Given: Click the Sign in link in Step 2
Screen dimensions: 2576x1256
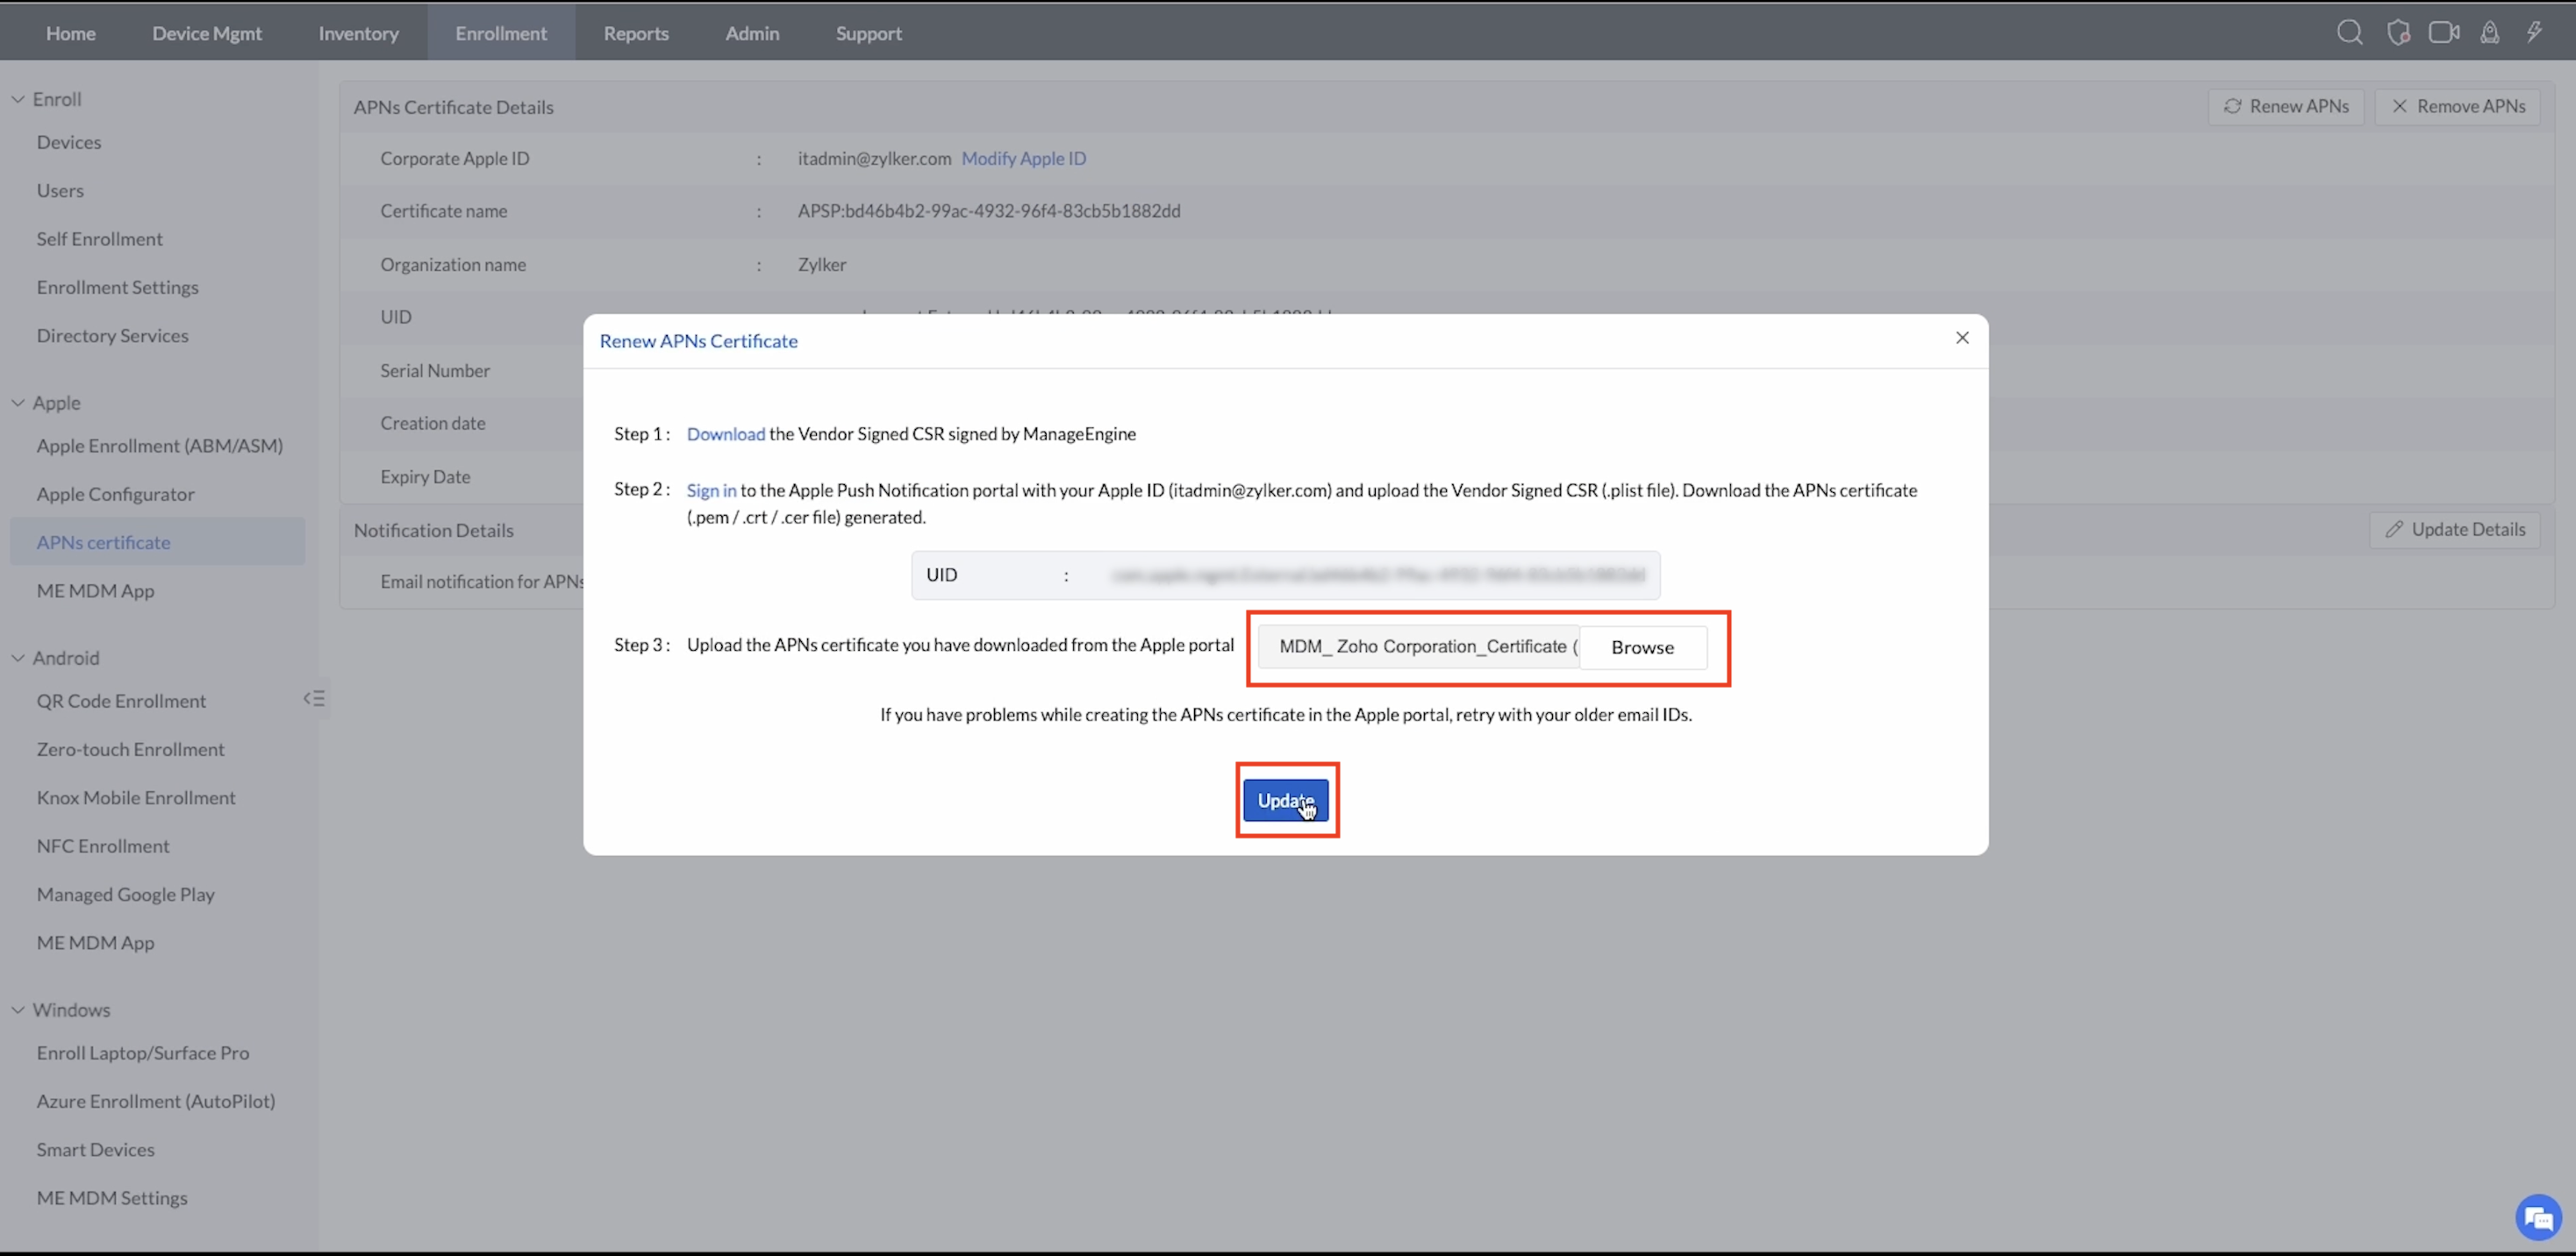Looking at the screenshot, I should 711,490.
